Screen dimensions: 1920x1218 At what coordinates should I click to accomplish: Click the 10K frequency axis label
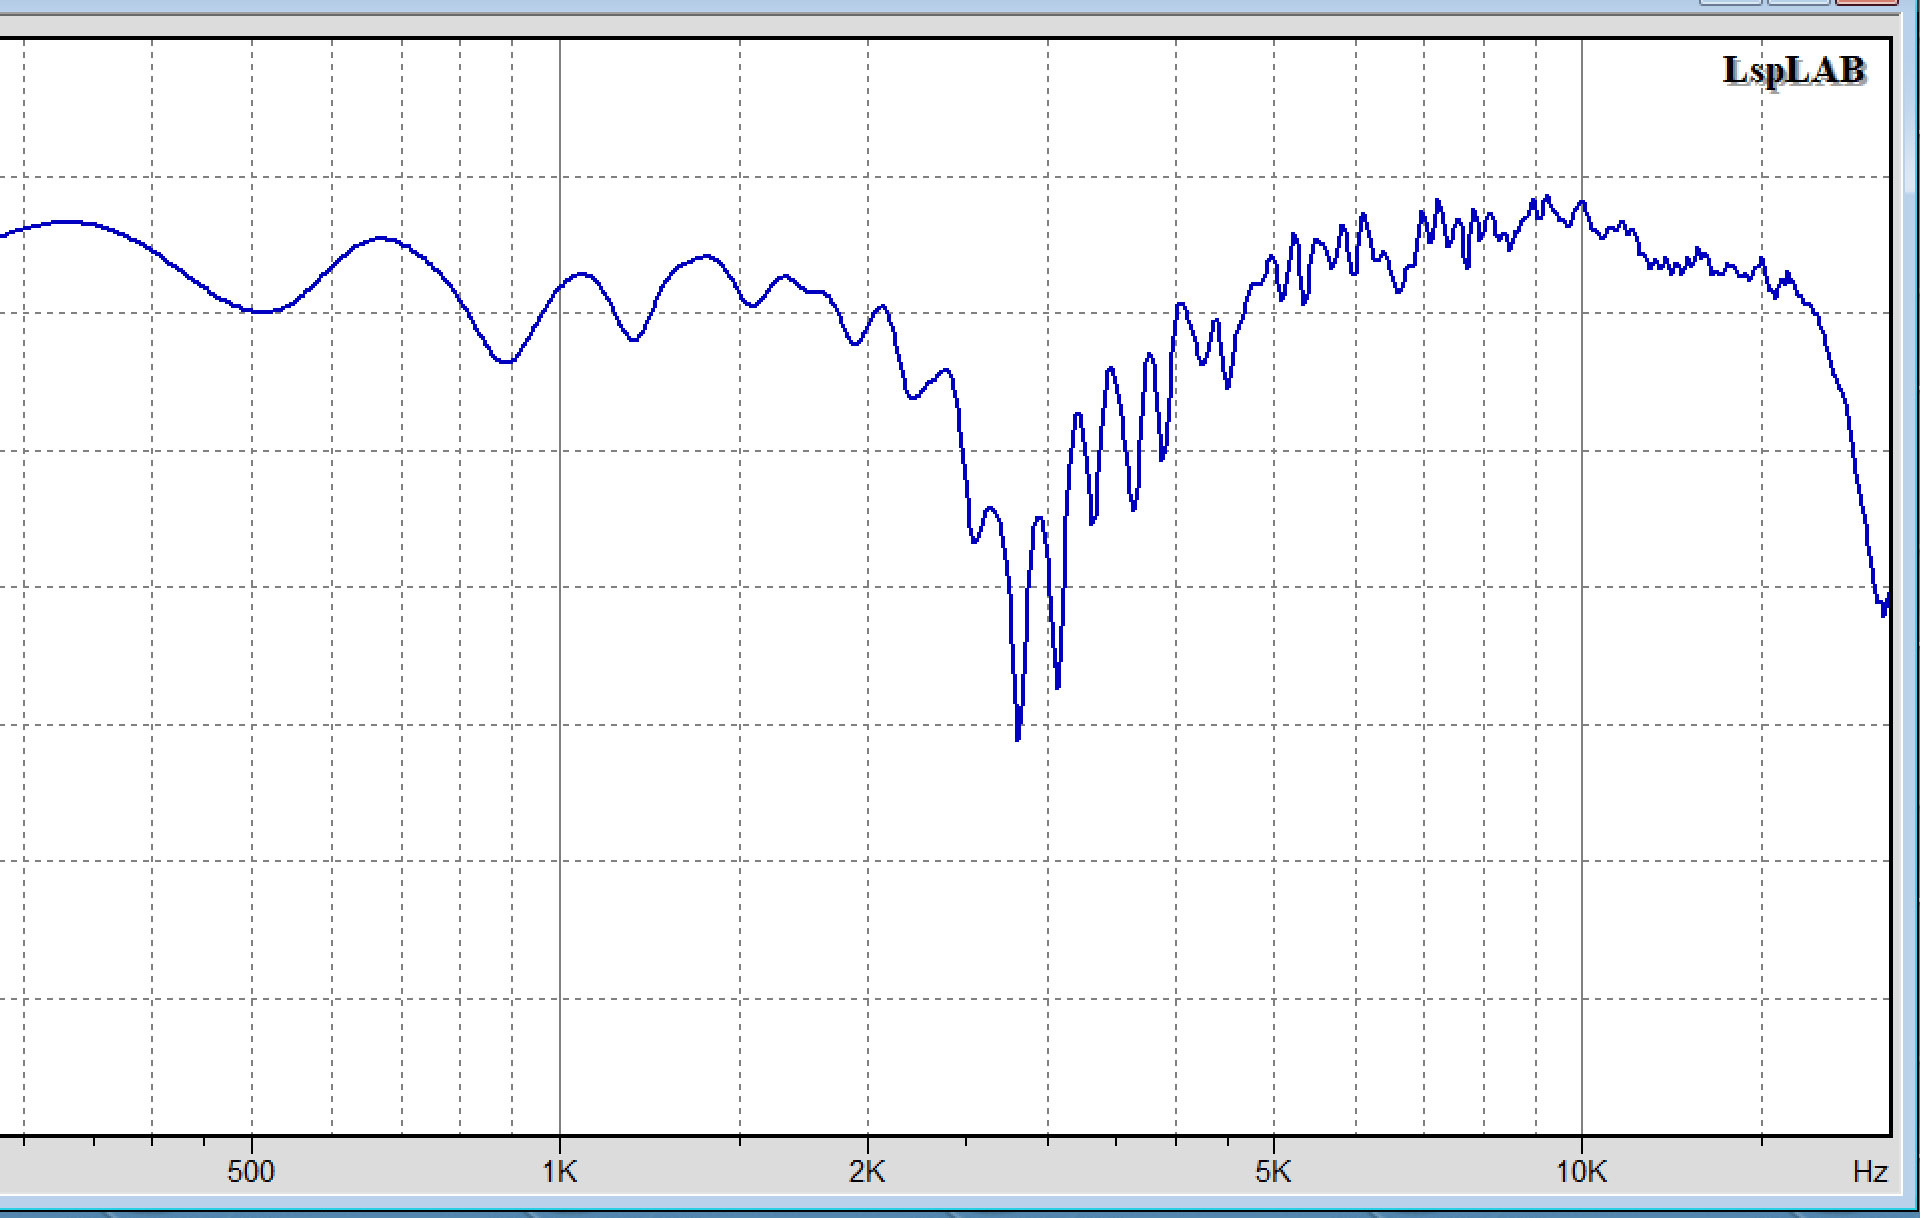pyautogui.click(x=1581, y=1171)
